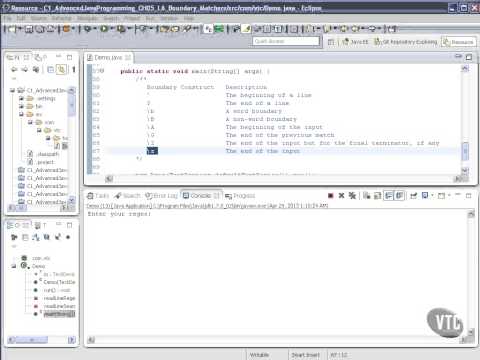Click the Pin Console icon
Viewport: 480px width, 360px height.
[414, 196]
